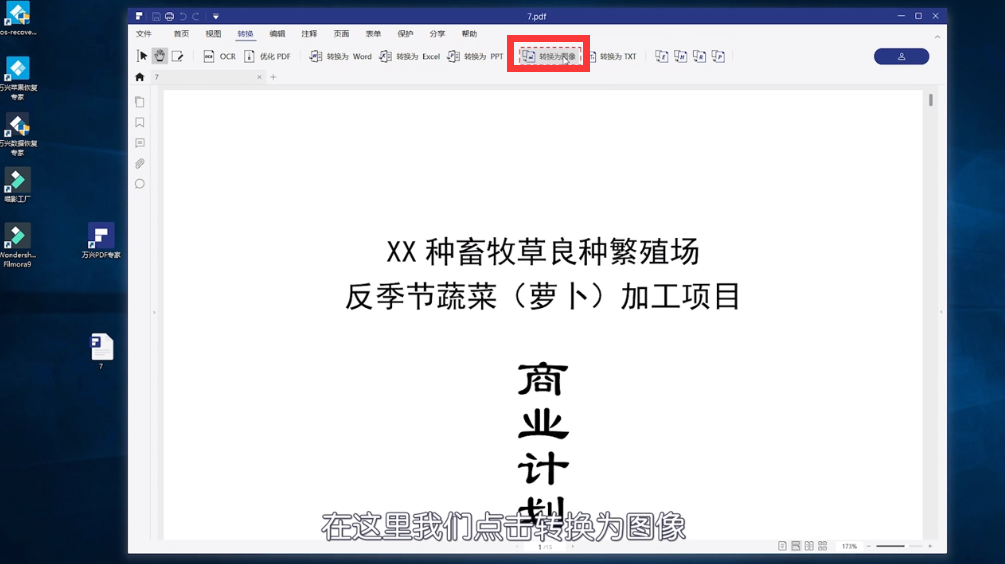
Task: Convert PDF using 转换为 Word
Action: coord(340,56)
